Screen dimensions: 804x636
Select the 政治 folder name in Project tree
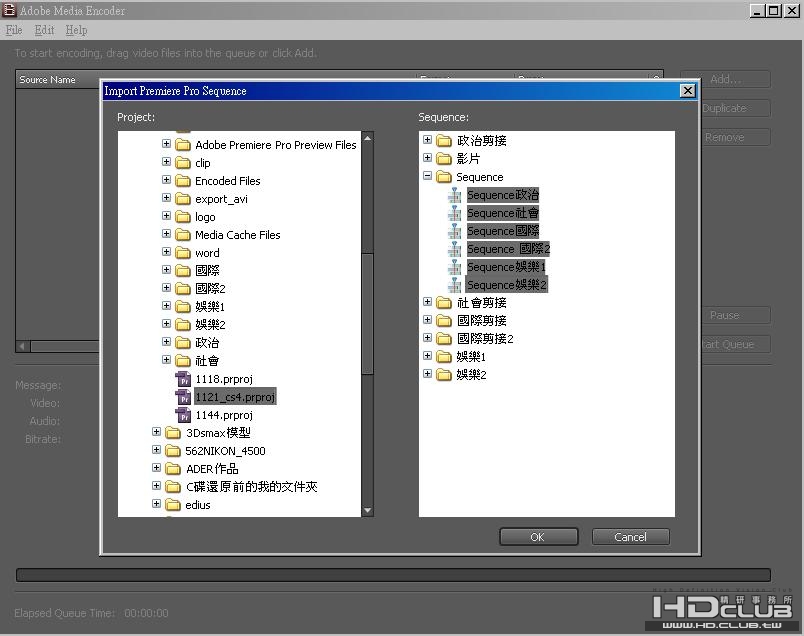click(207, 343)
